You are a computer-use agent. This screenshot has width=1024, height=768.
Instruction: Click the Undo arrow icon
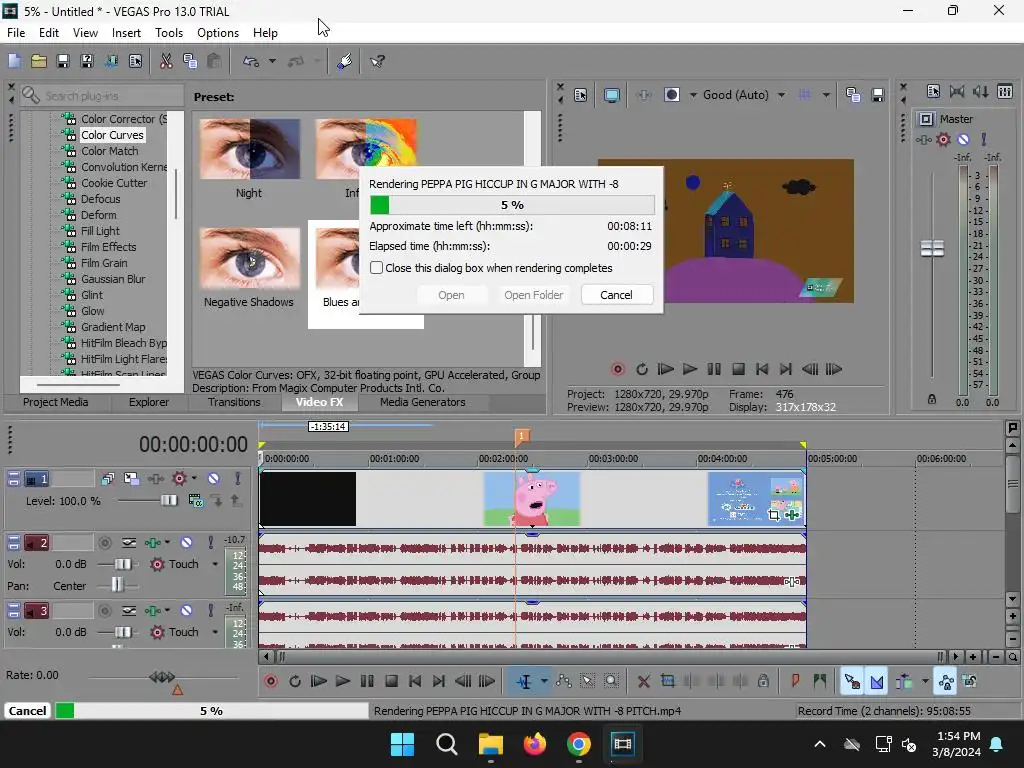251,61
